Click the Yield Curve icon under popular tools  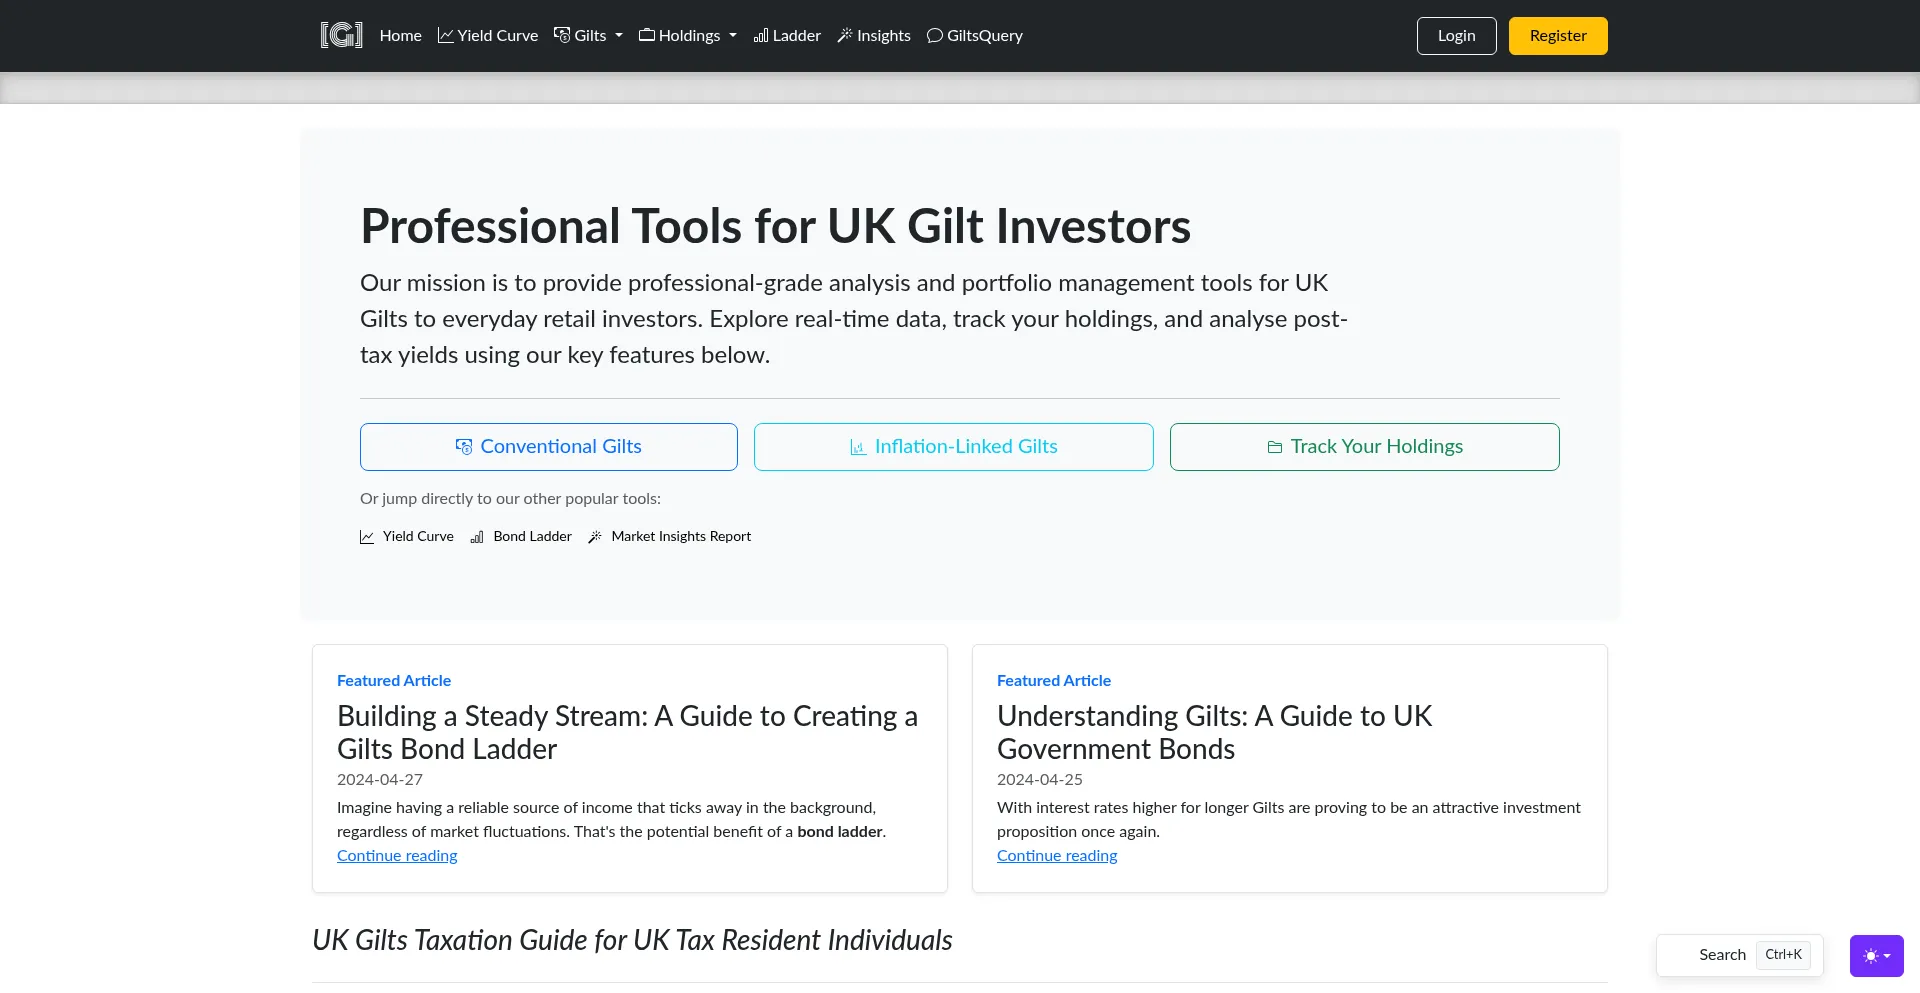[367, 537]
